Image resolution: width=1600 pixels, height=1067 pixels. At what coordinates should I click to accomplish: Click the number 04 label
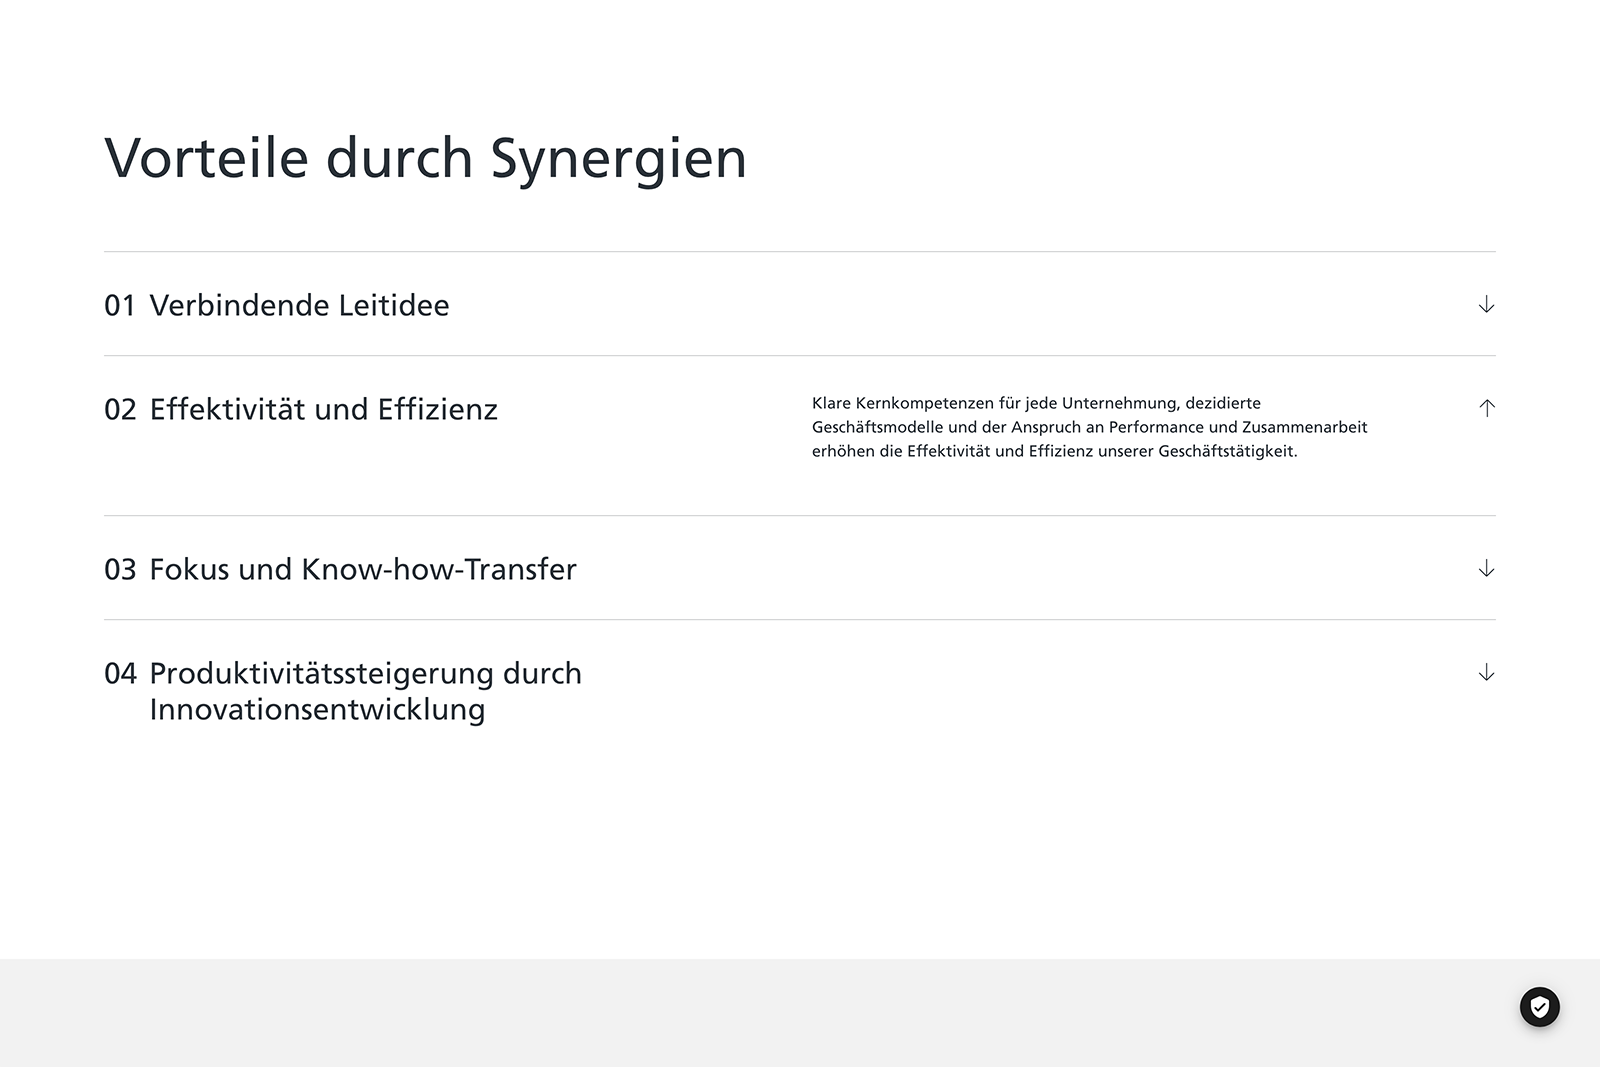pos(120,673)
